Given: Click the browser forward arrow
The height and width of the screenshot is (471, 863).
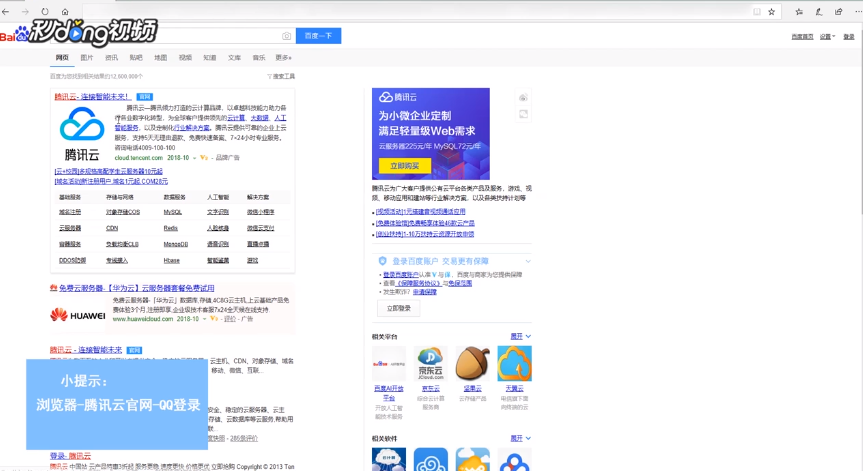Looking at the screenshot, I should pos(25,12).
